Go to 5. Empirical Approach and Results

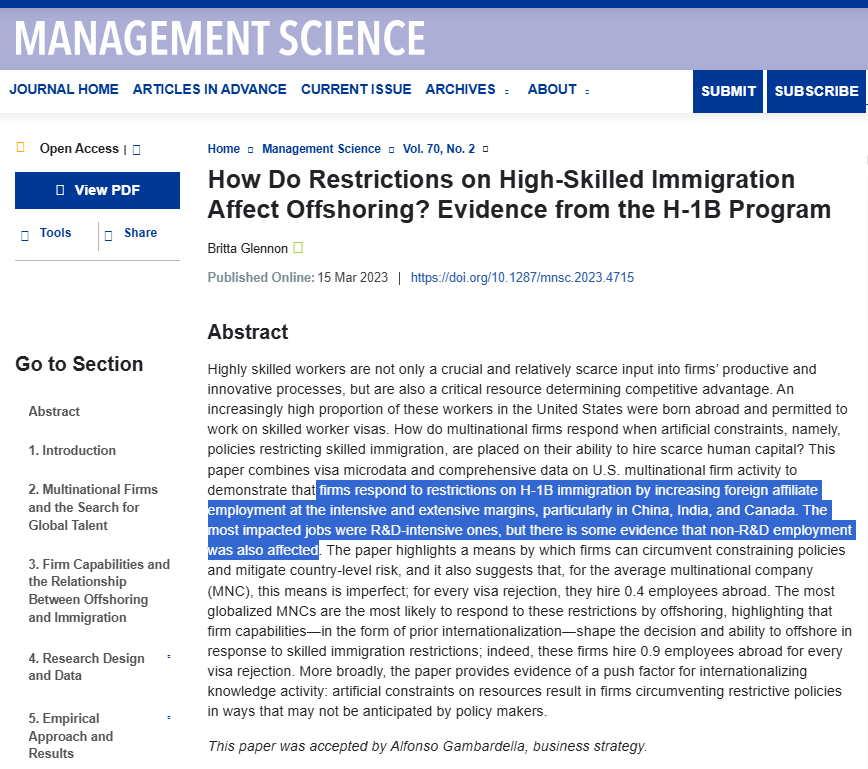pos(71,736)
